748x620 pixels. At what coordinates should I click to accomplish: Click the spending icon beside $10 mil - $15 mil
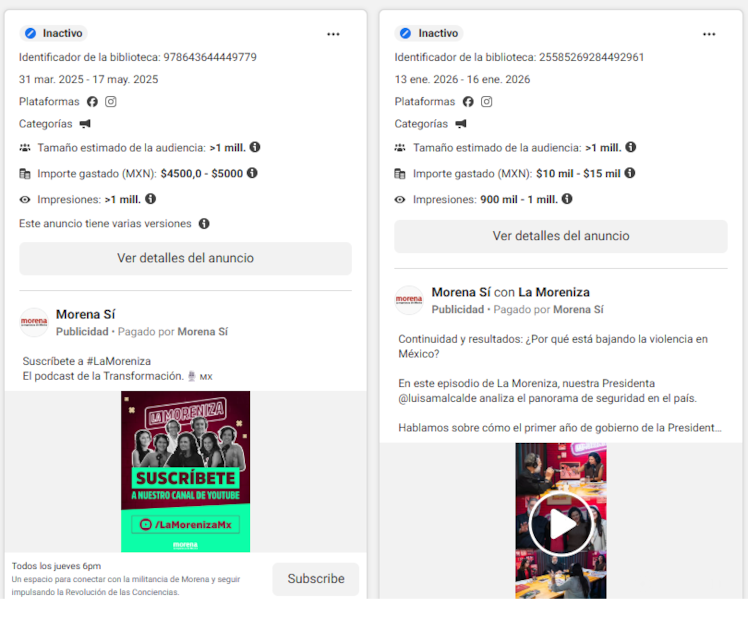(x=400, y=174)
